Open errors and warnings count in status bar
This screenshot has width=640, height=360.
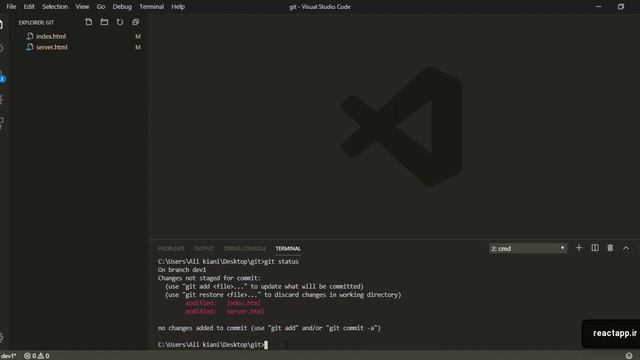click(37, 356)
